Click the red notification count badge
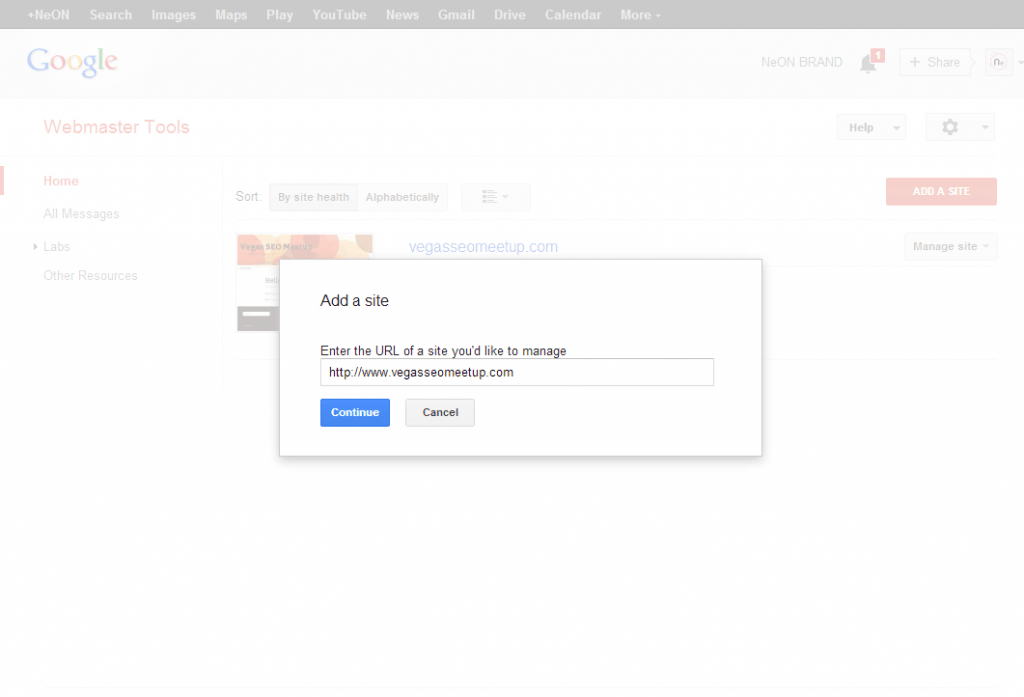Screen dimensions: 1024x697 click(878, 56)
